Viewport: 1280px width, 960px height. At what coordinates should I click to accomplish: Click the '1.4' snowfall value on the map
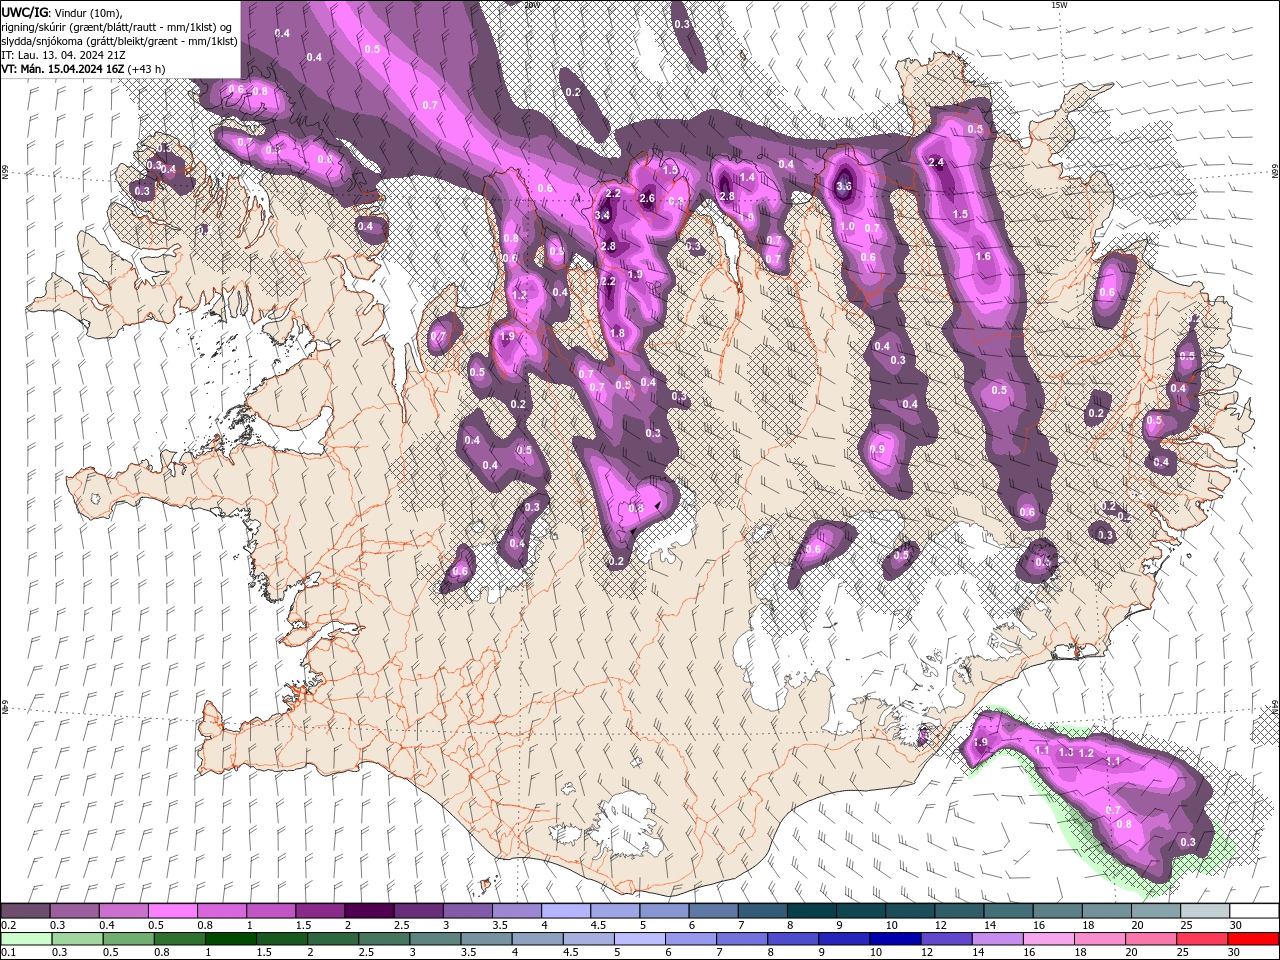click(747, 177)
